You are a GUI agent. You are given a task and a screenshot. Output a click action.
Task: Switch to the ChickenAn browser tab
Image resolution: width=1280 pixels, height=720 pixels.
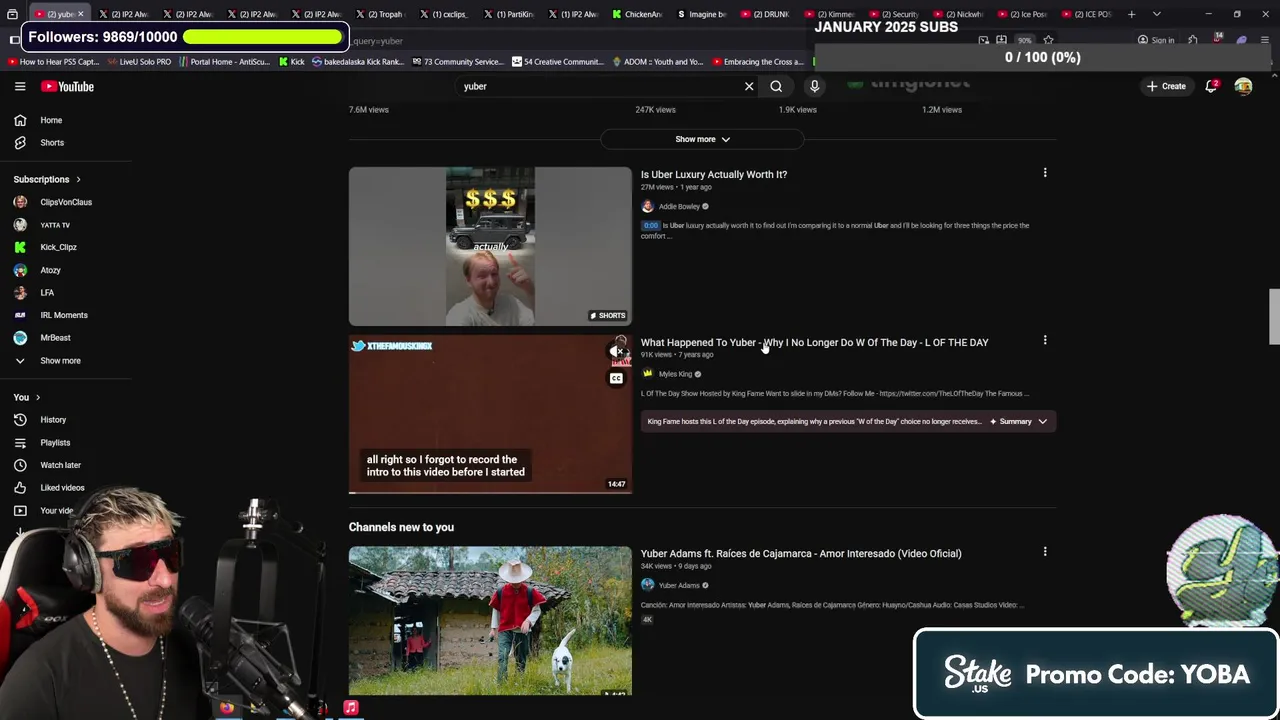click(637, 14)
